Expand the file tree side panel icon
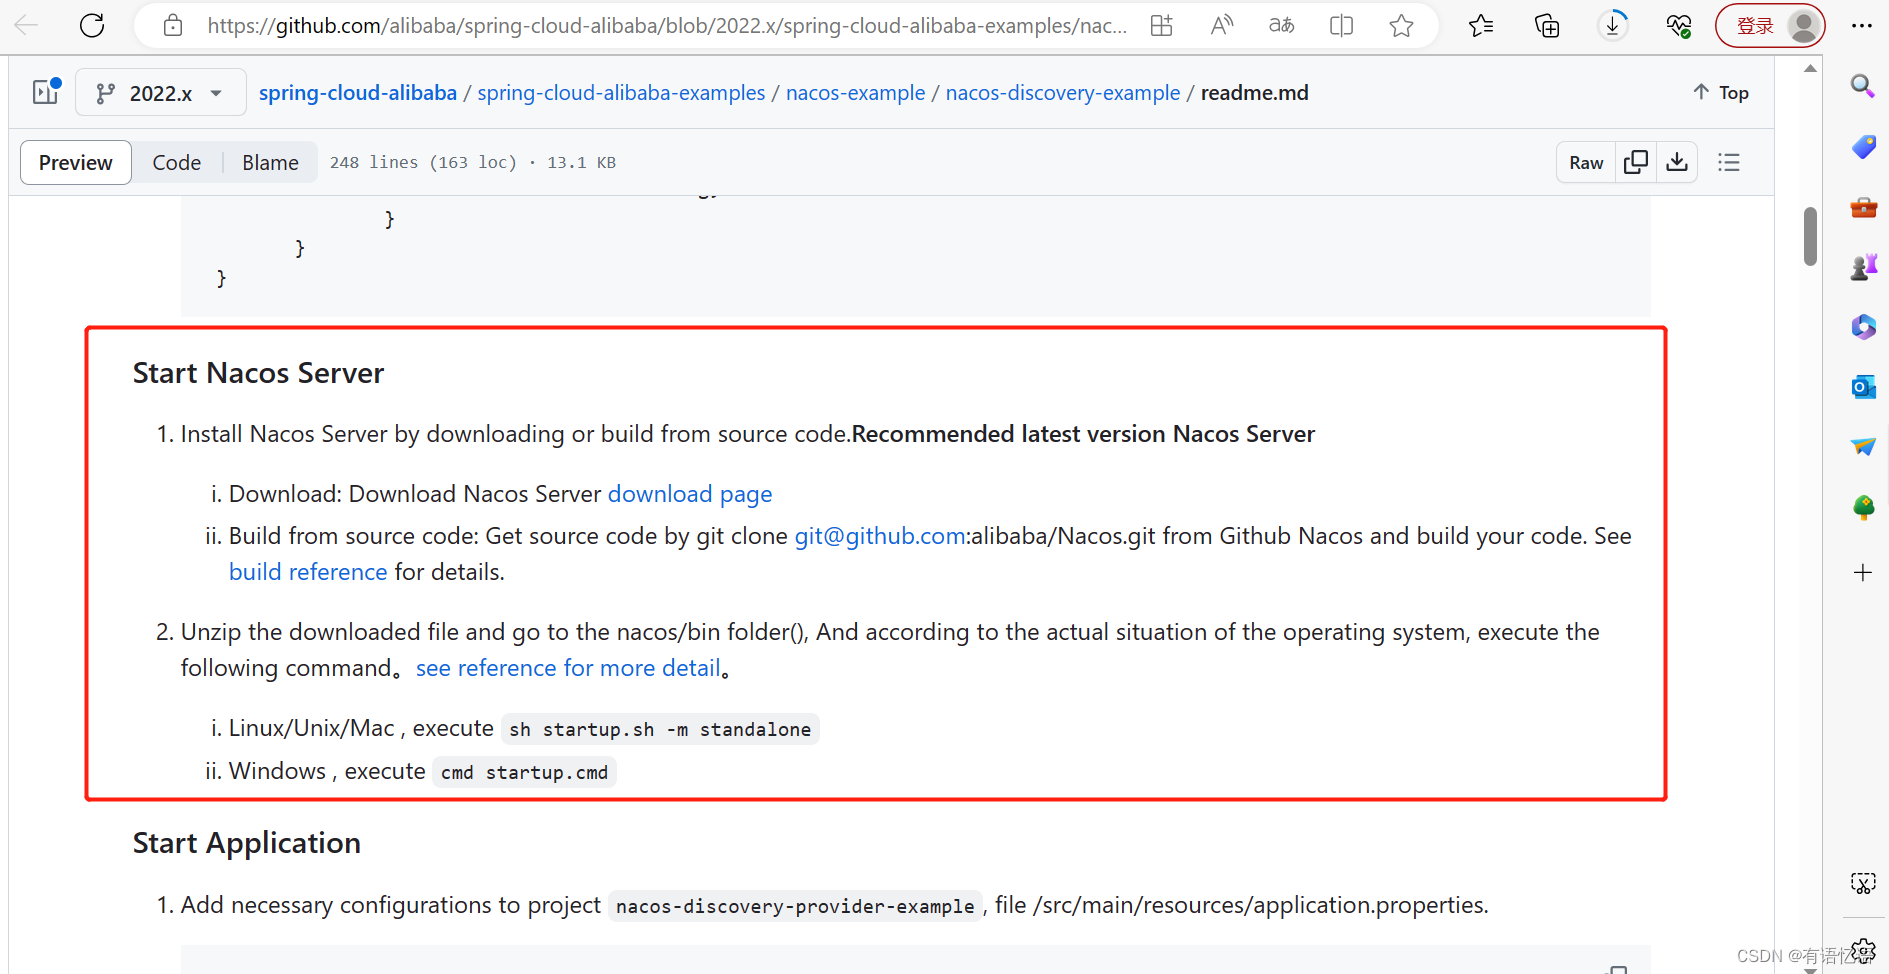1889x974 pixels. coord(46,92)
